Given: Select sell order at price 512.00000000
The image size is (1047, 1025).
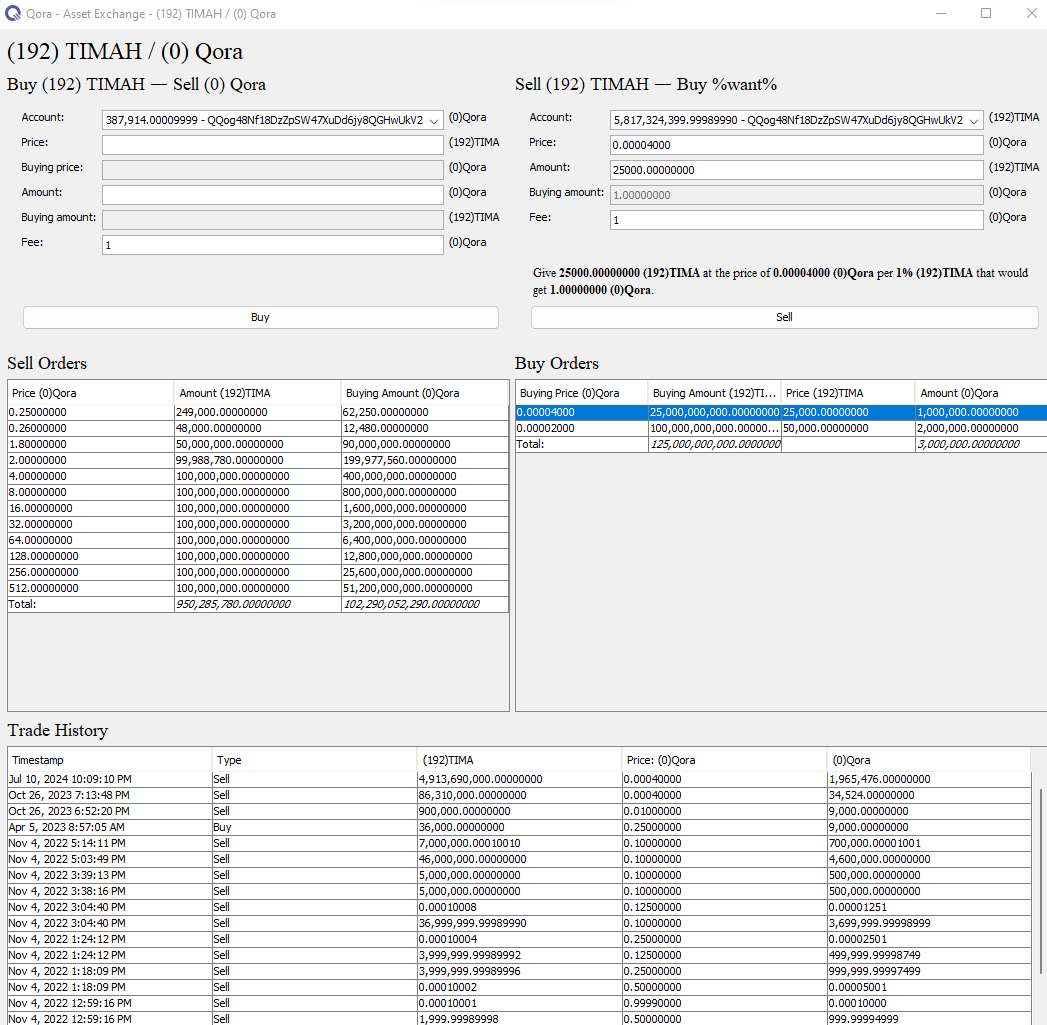Looking at the screenshot, I should (x=258, y=589).
